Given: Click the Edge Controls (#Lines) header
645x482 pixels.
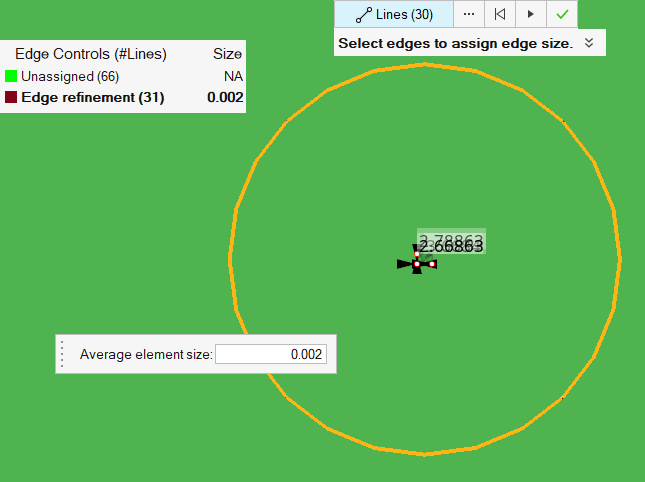Looking at the screenshot, I should point(90,54).
